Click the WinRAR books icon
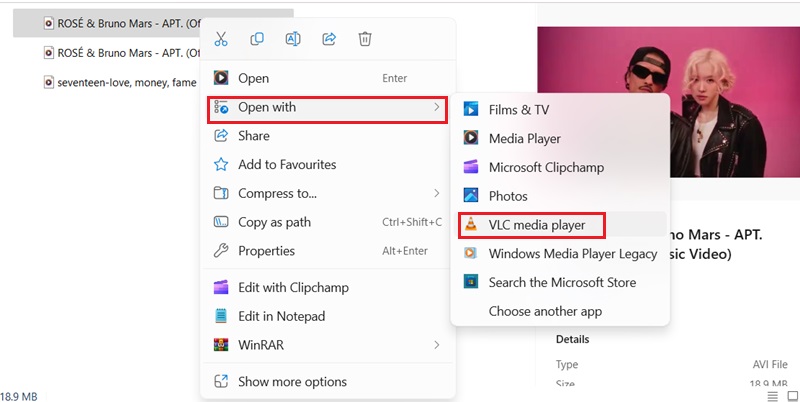Image resolution: width=800 pixels, height=402 pixels. [x=221, y=345]
